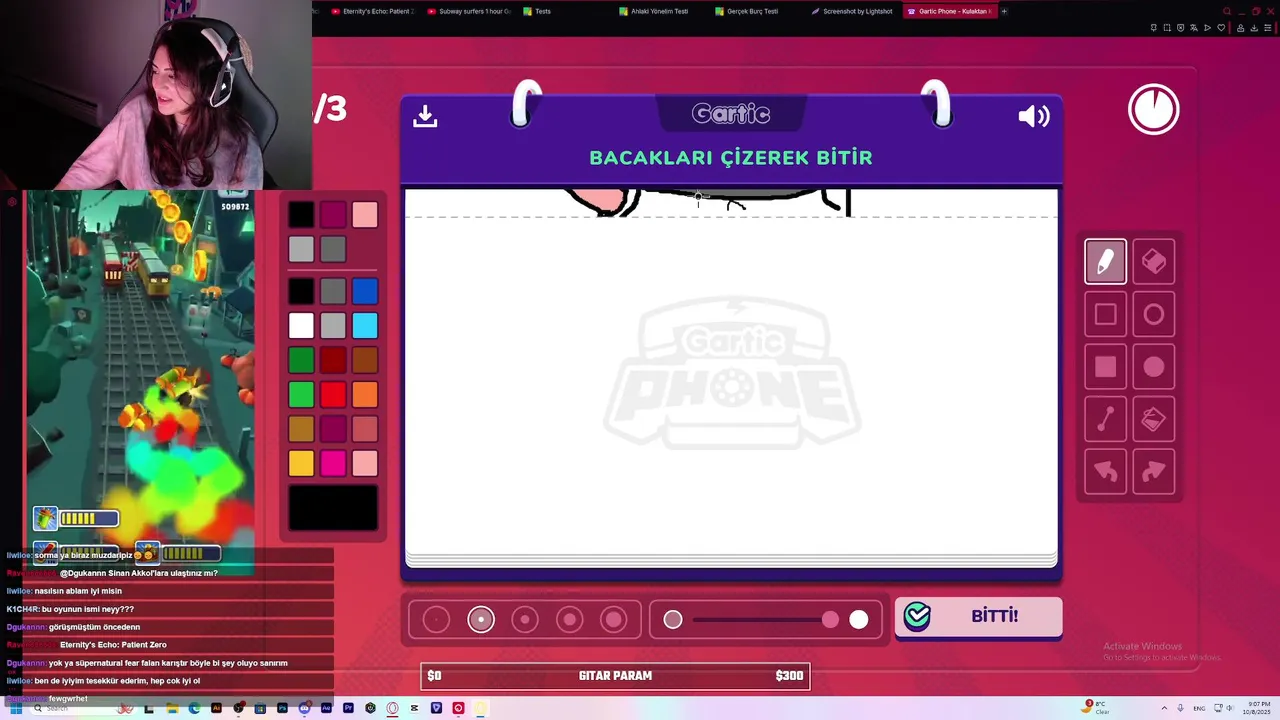Click the heart bookmark icon in browser toolbar

[x=1221, y=28]
